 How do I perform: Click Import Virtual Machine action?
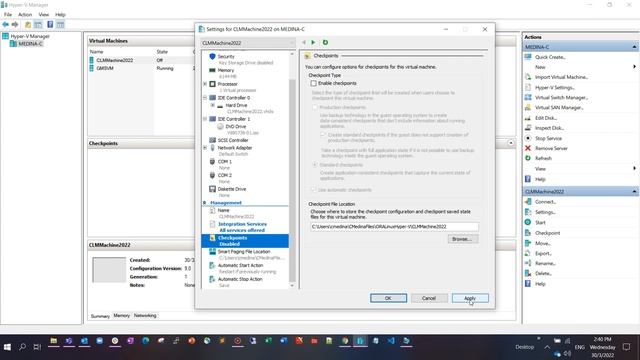[561, 77]
